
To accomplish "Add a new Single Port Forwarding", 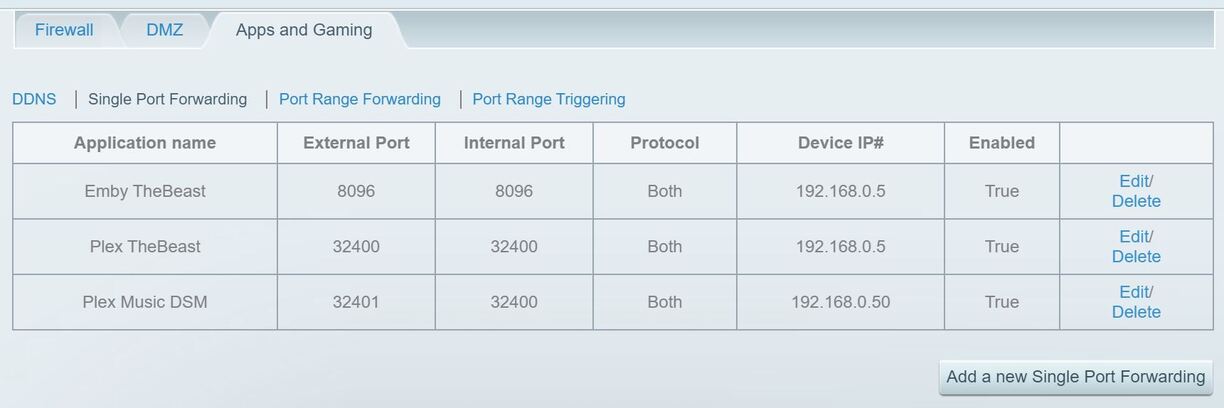I will click(x=1075, y=377).
